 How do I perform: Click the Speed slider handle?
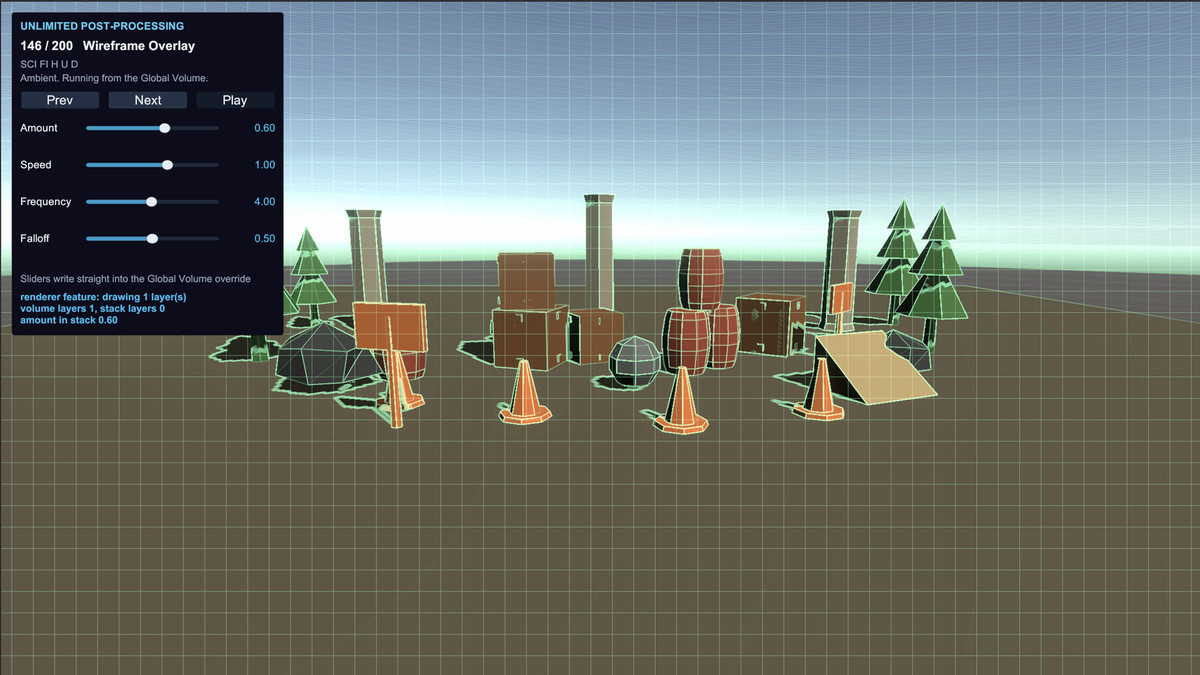(168, 165)
